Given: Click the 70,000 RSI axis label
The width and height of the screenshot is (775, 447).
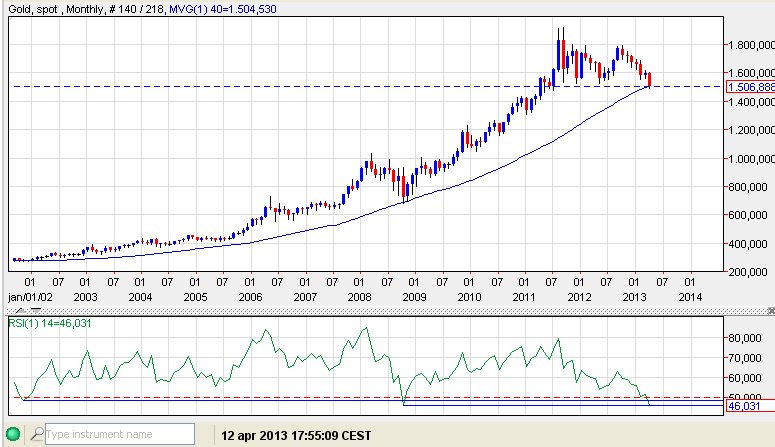Looking at the screenshot, I should [745, 358].
